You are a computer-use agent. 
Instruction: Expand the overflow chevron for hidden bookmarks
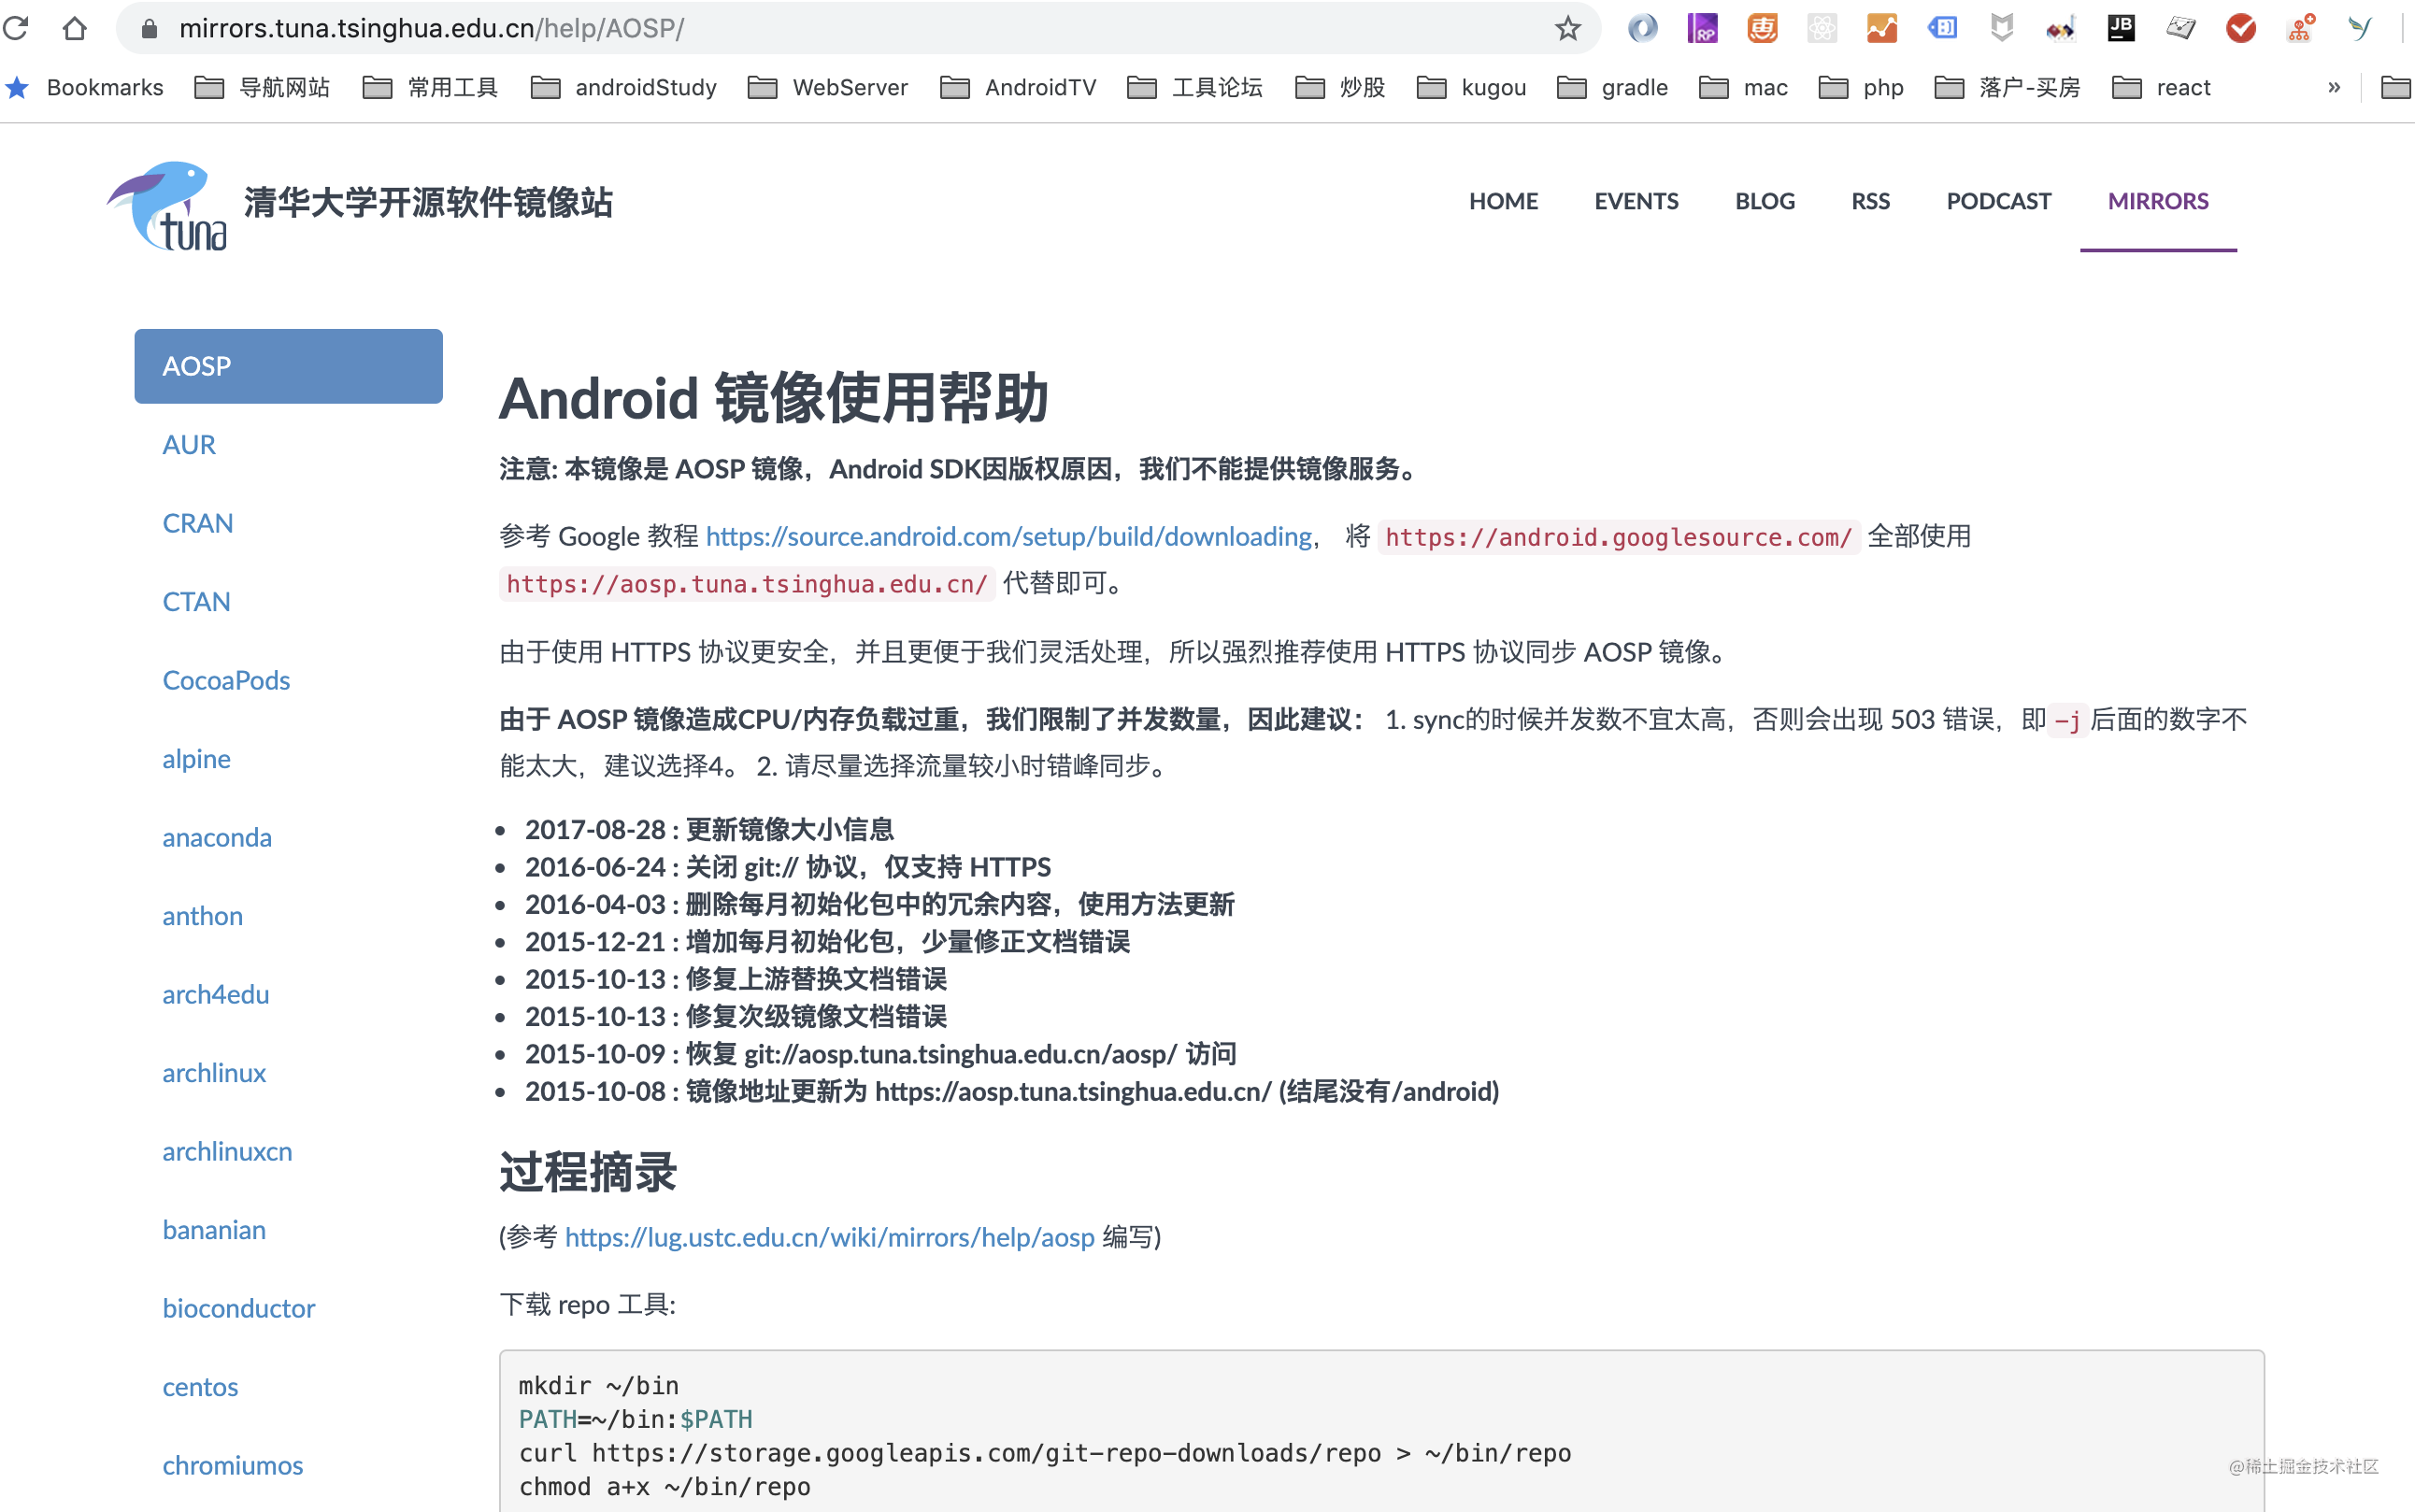tap(2334, 88)
